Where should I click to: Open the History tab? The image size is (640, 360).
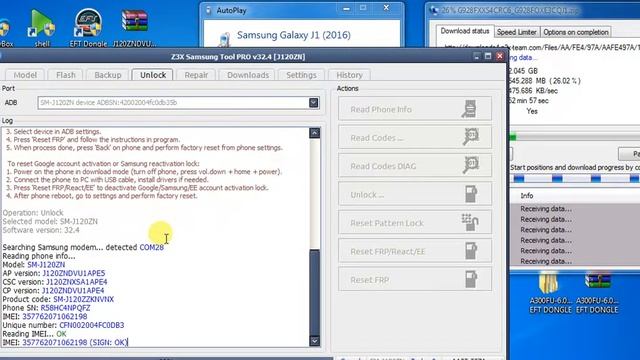pyautogui.click(x=349, y=75)
